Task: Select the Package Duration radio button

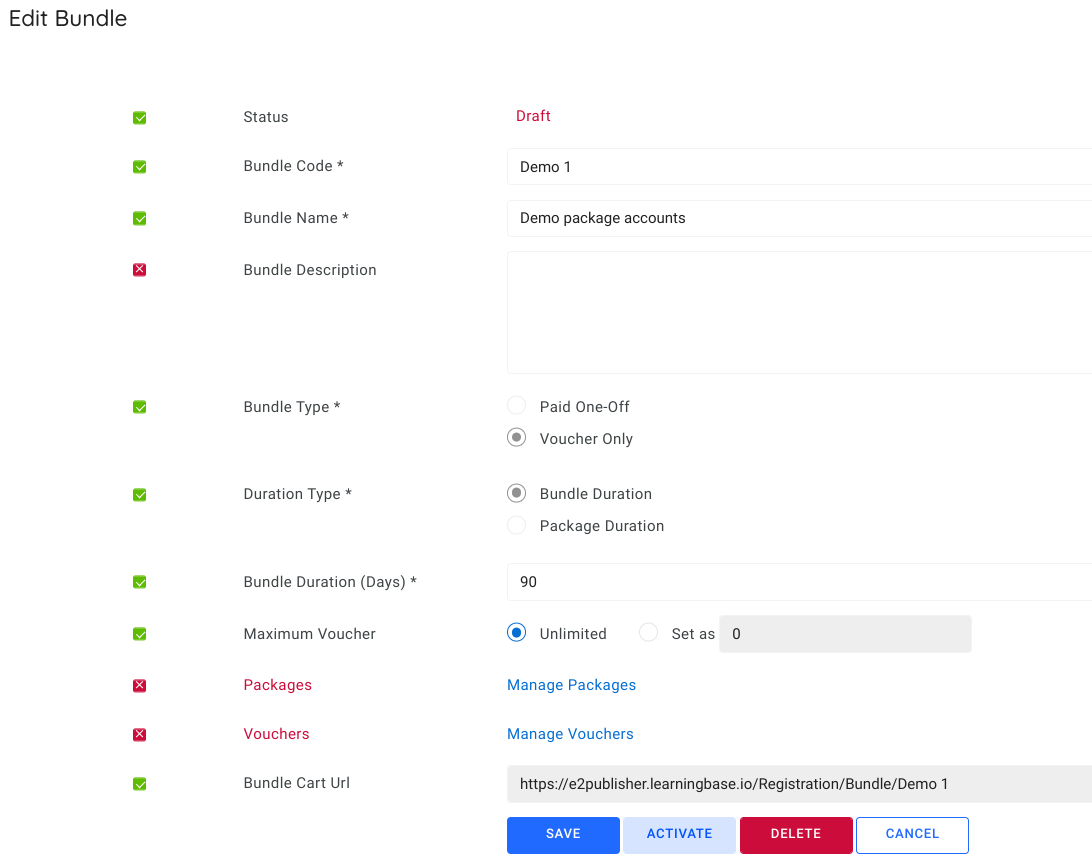Action: coord(516,524)
